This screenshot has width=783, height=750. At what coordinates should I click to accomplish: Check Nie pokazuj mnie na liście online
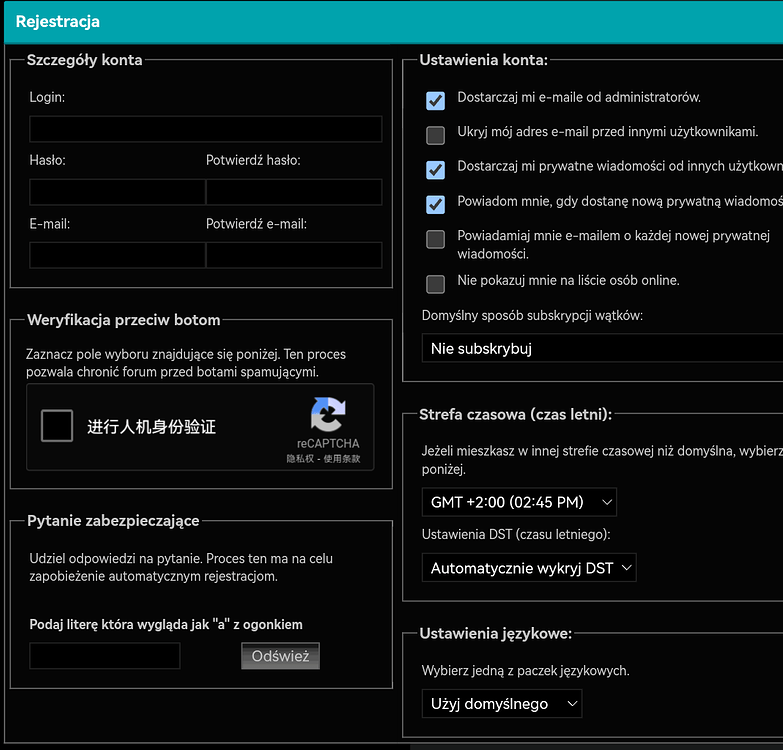pyautogui.click(x=435, y=284)
